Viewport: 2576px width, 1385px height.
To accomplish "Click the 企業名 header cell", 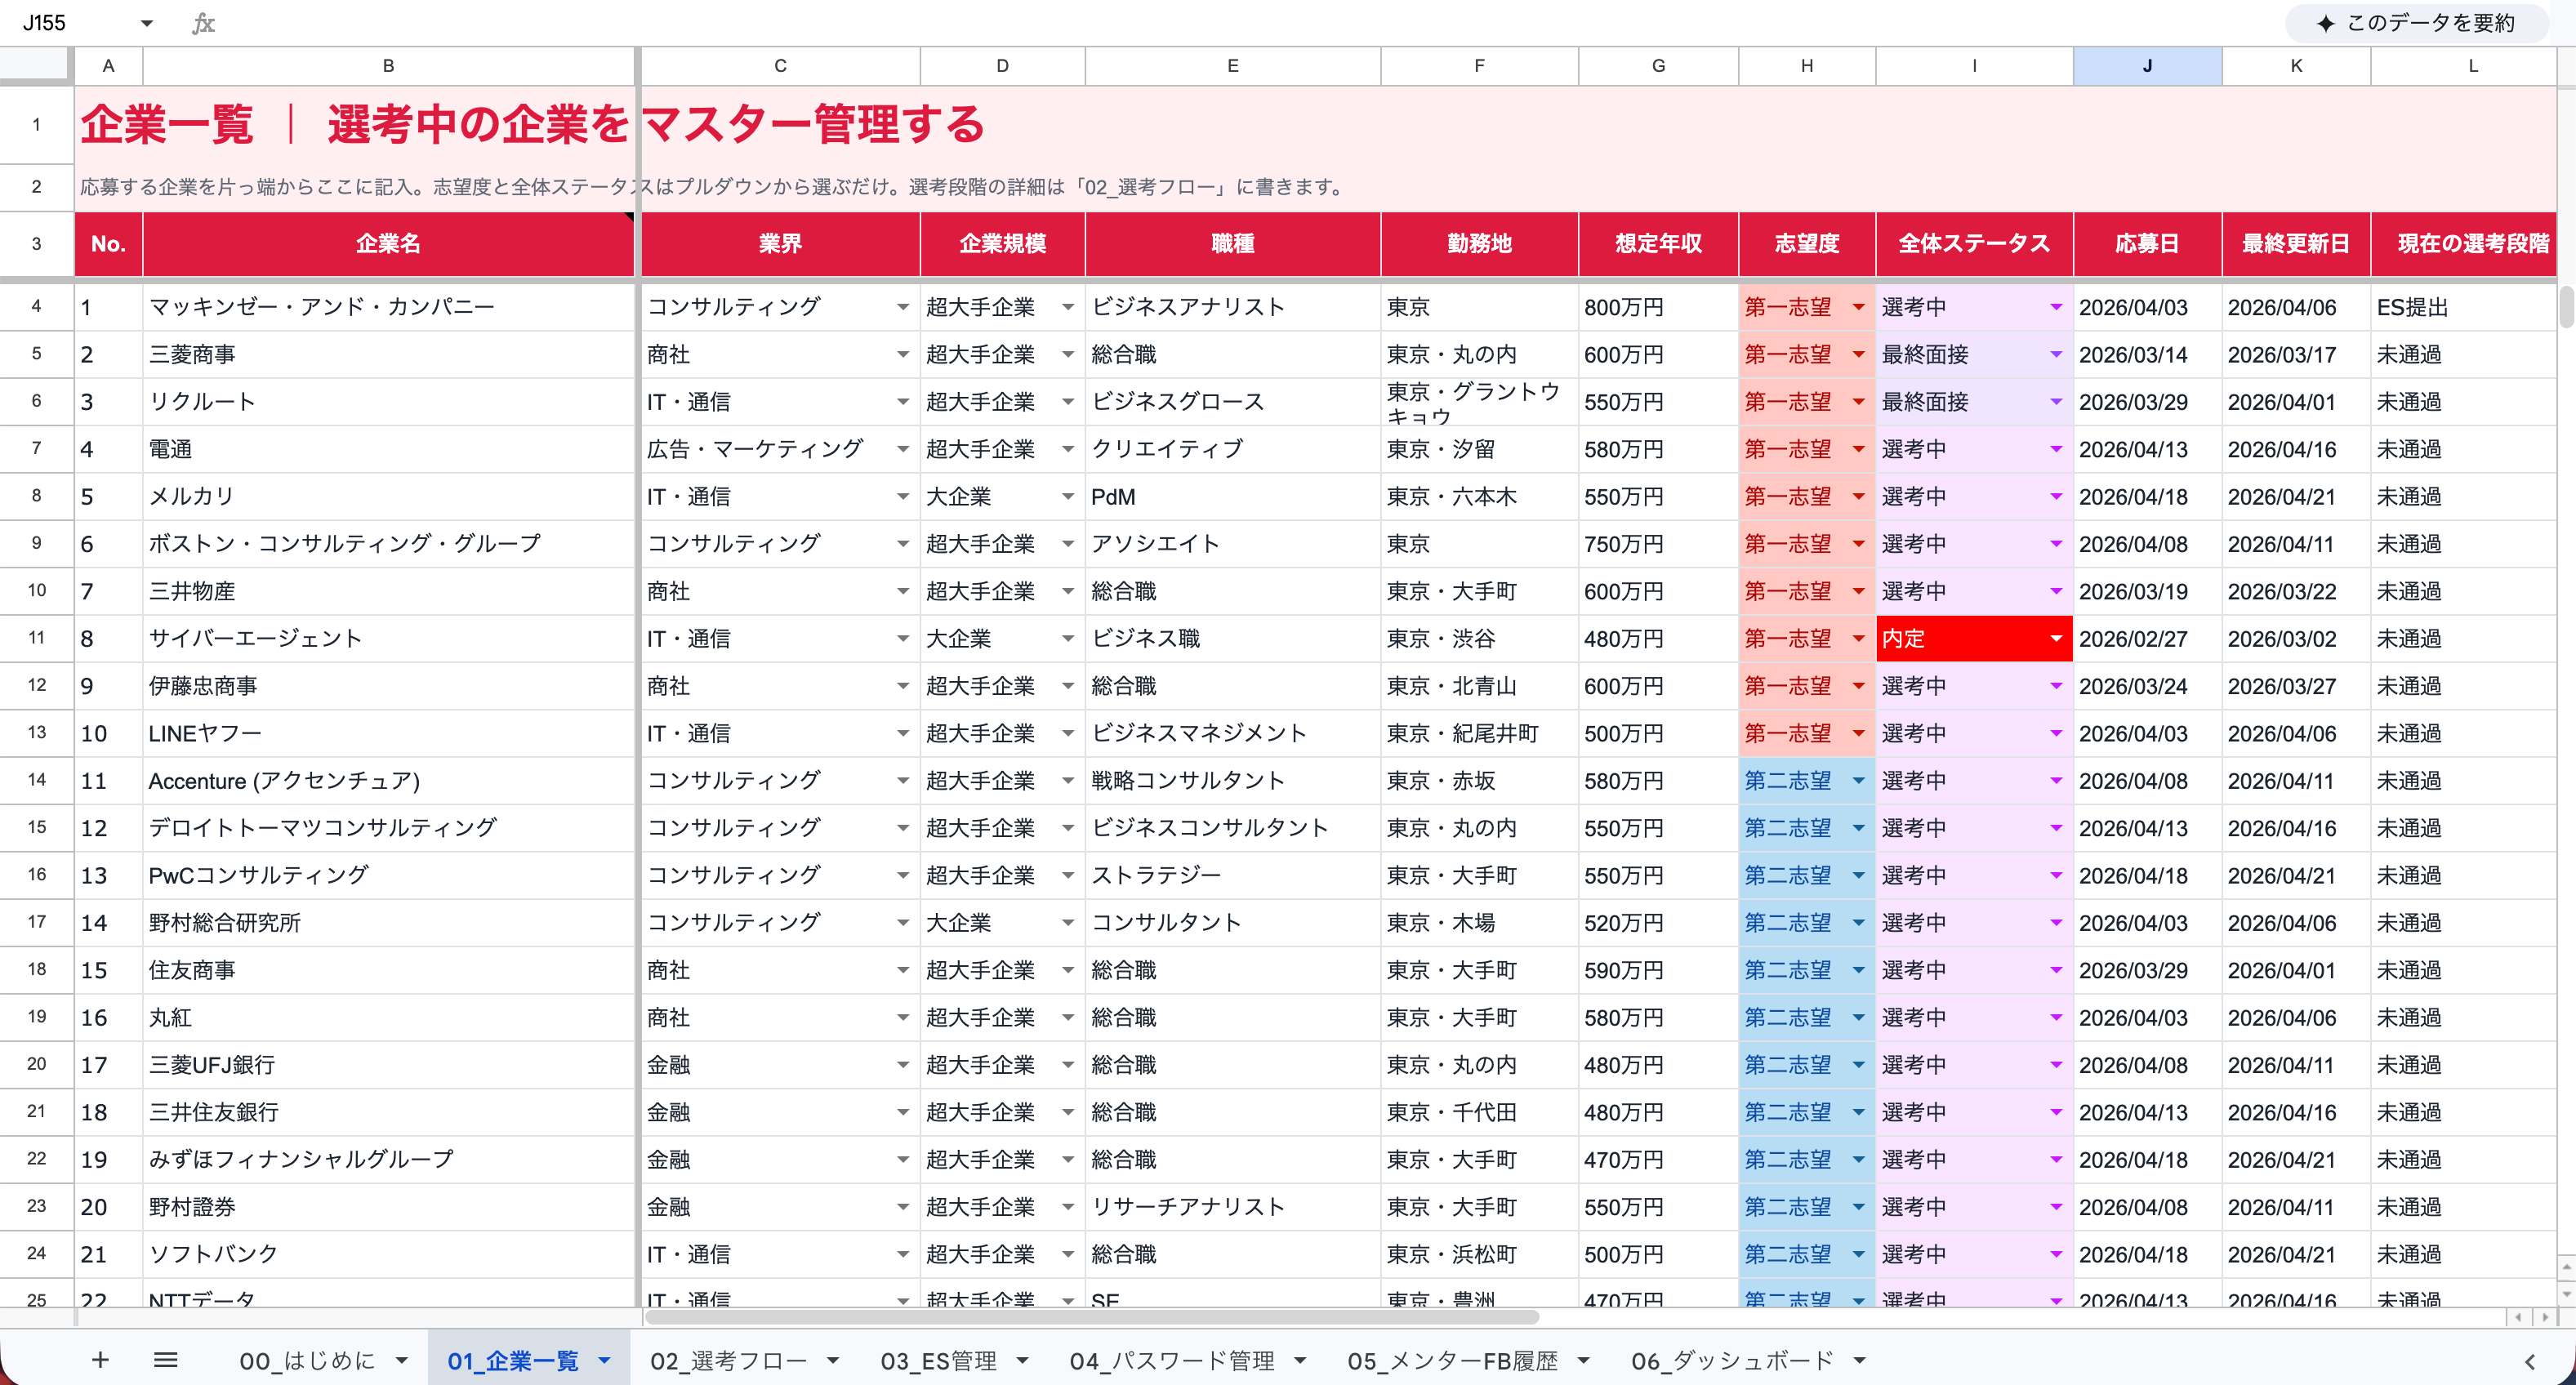I will pyautogui.click(x=388, y=244).
